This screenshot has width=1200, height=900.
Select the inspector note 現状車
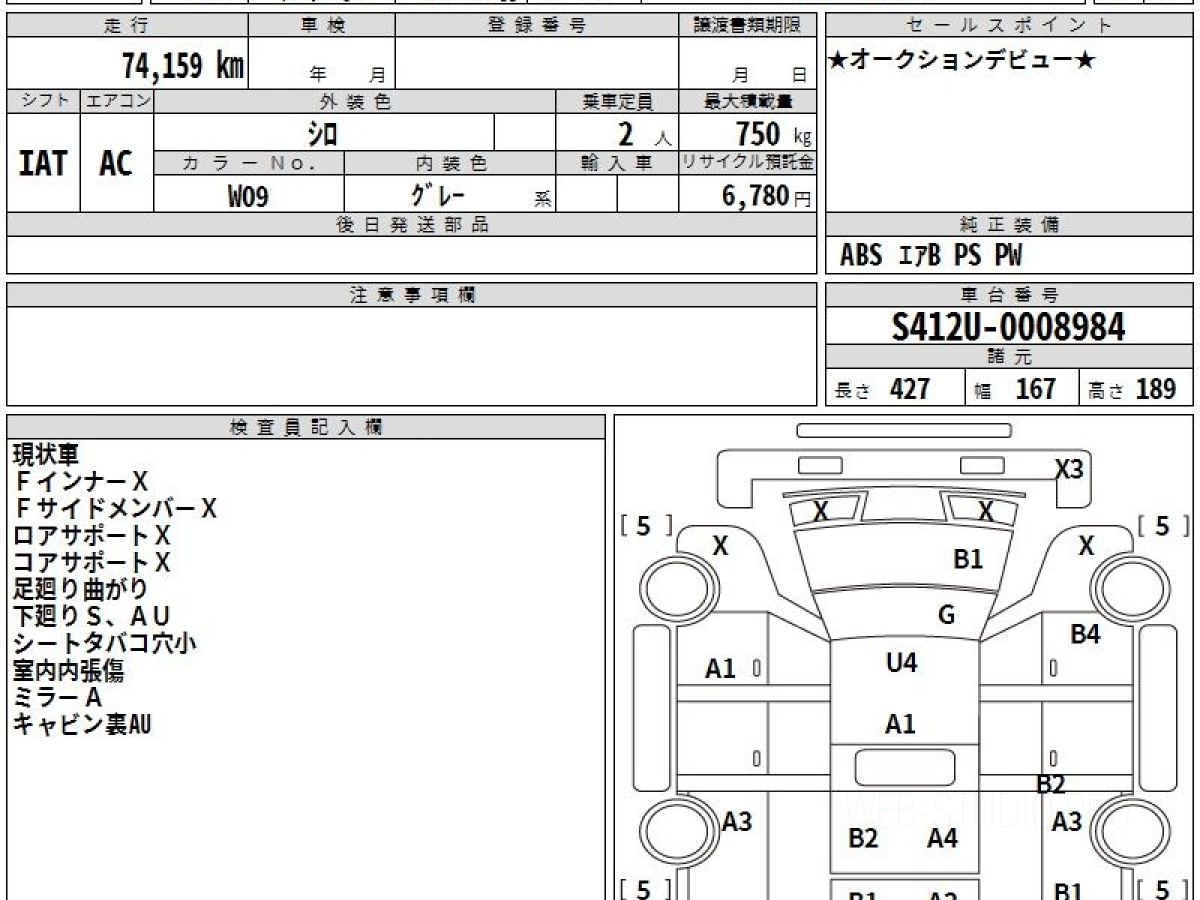pyautogui.click(x=45, y=455)
